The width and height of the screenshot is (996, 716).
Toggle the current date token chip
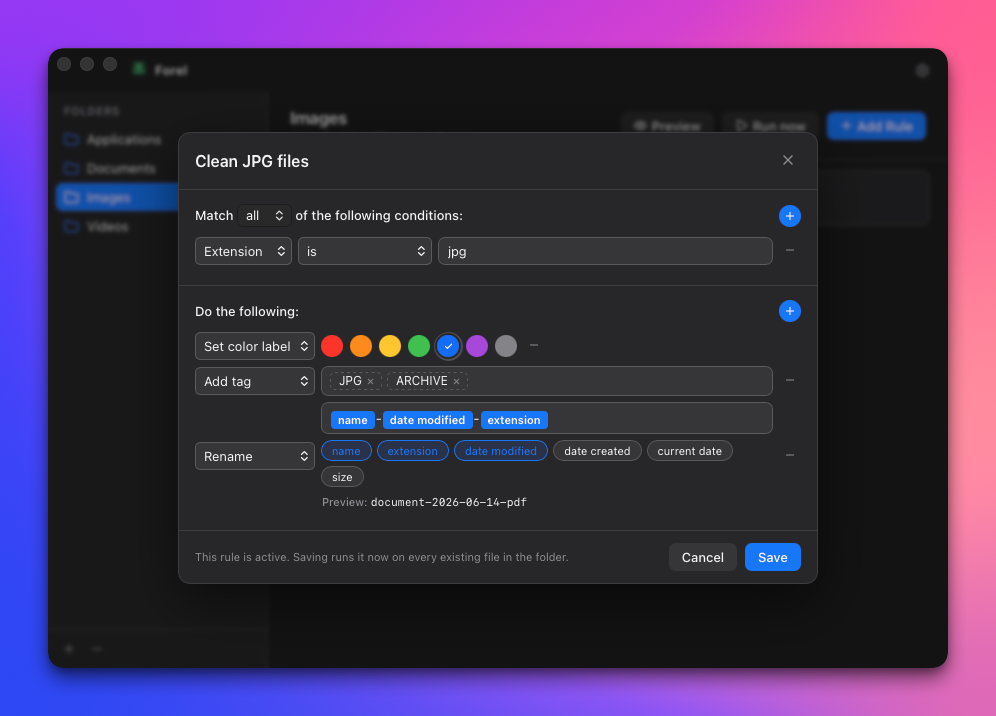pos(689,451)
